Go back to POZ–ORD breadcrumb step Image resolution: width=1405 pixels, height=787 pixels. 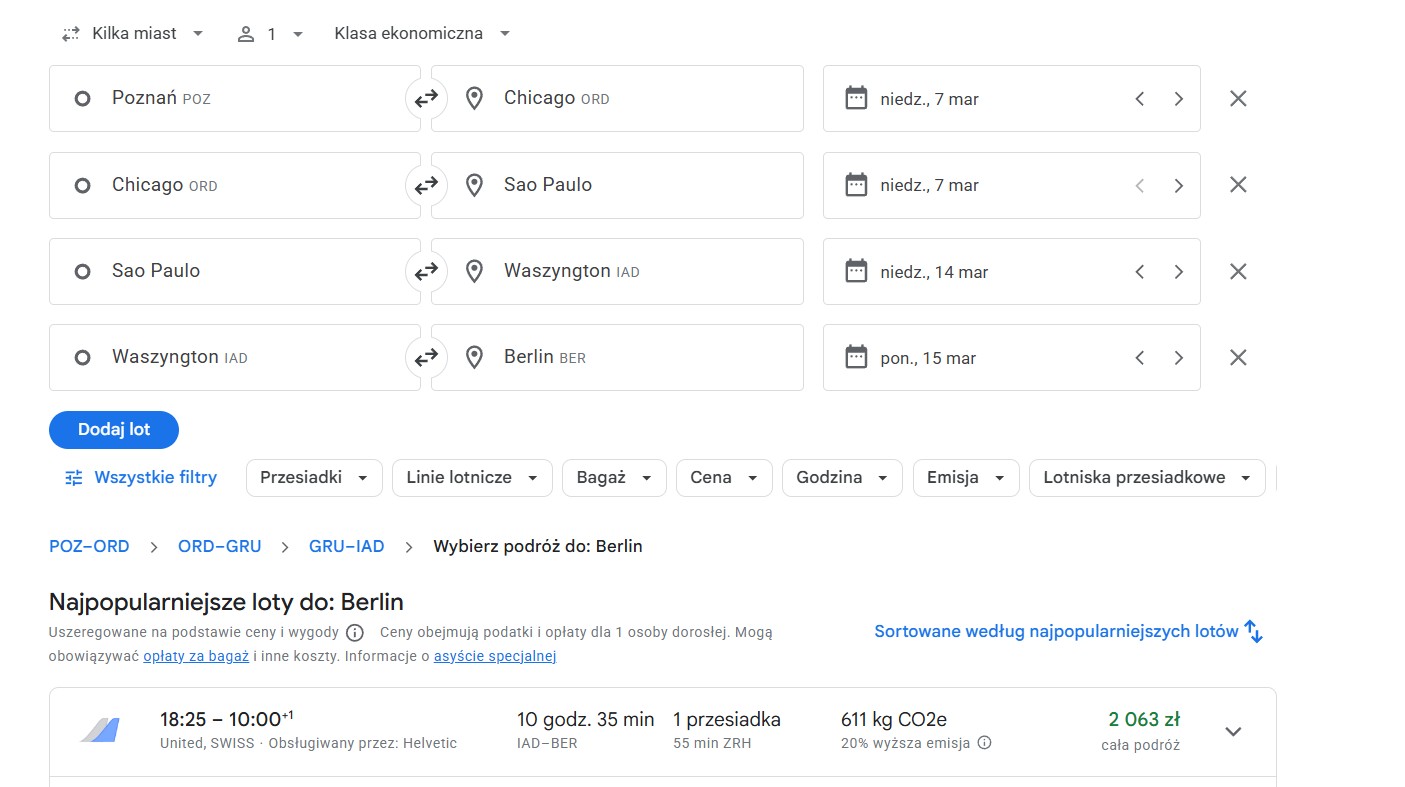tap(89, 546)
